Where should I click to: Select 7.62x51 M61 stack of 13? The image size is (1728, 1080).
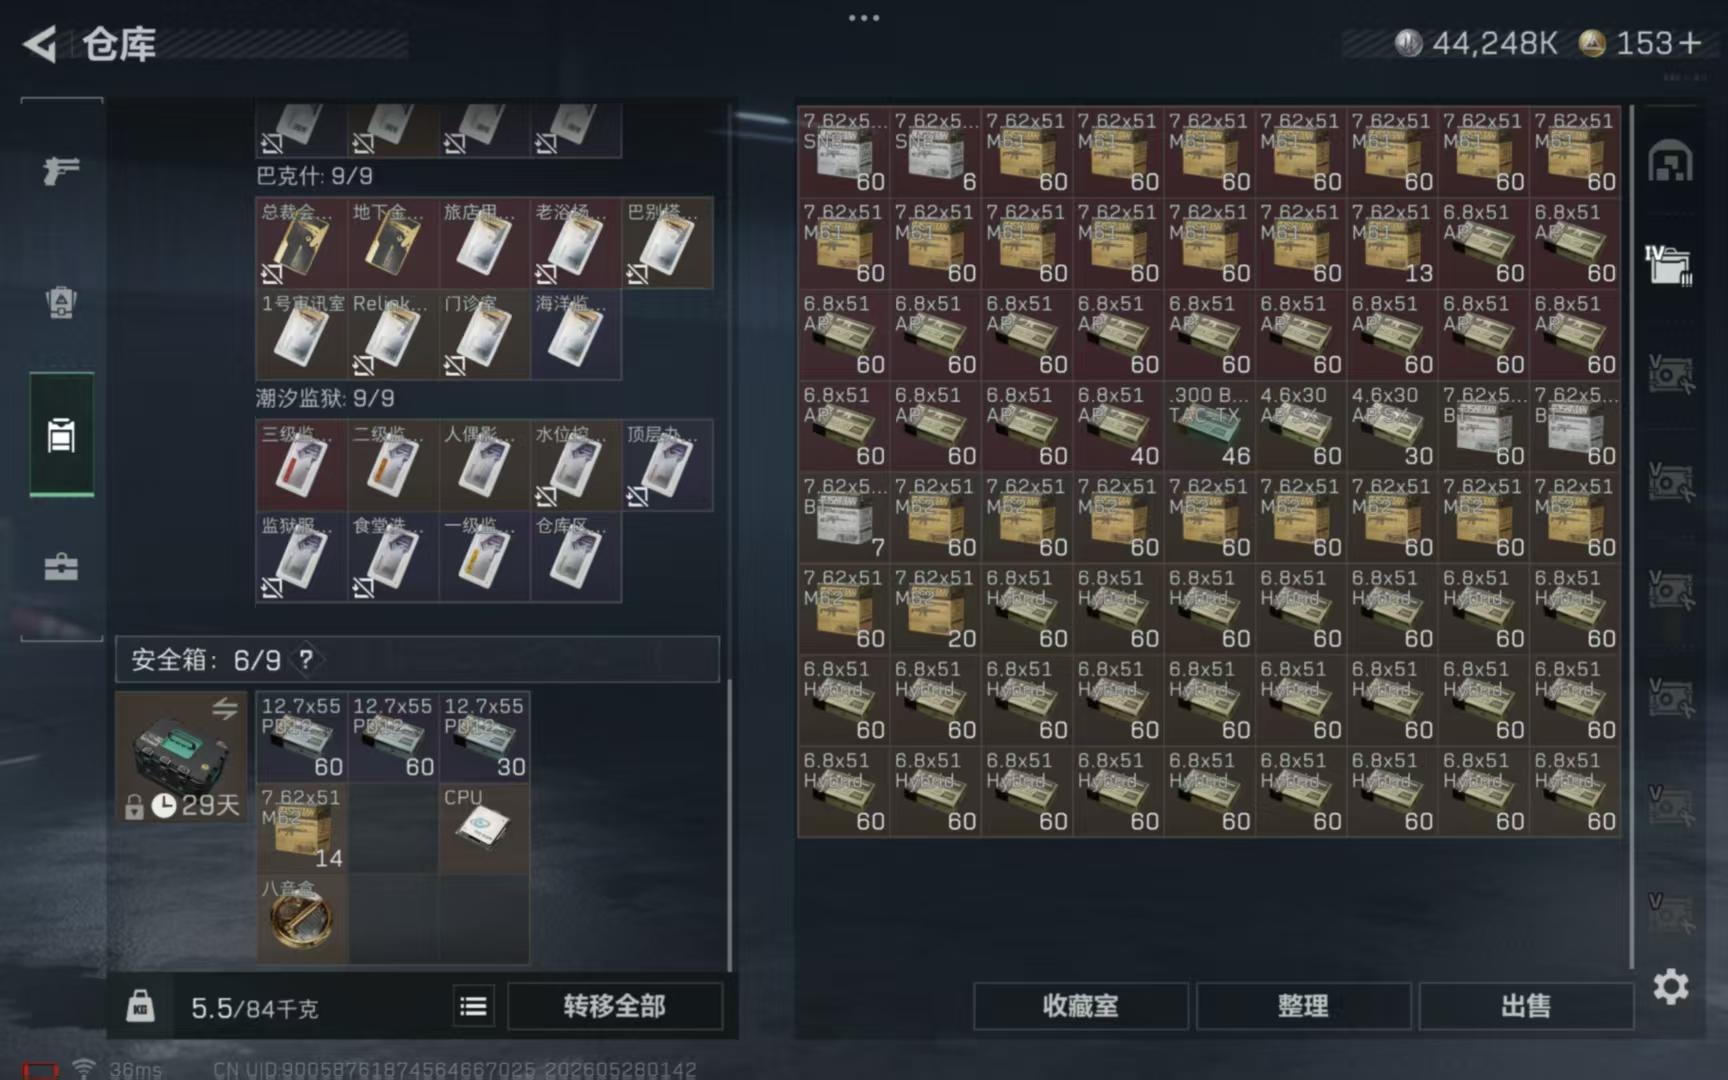click(x=1392, y=243)
